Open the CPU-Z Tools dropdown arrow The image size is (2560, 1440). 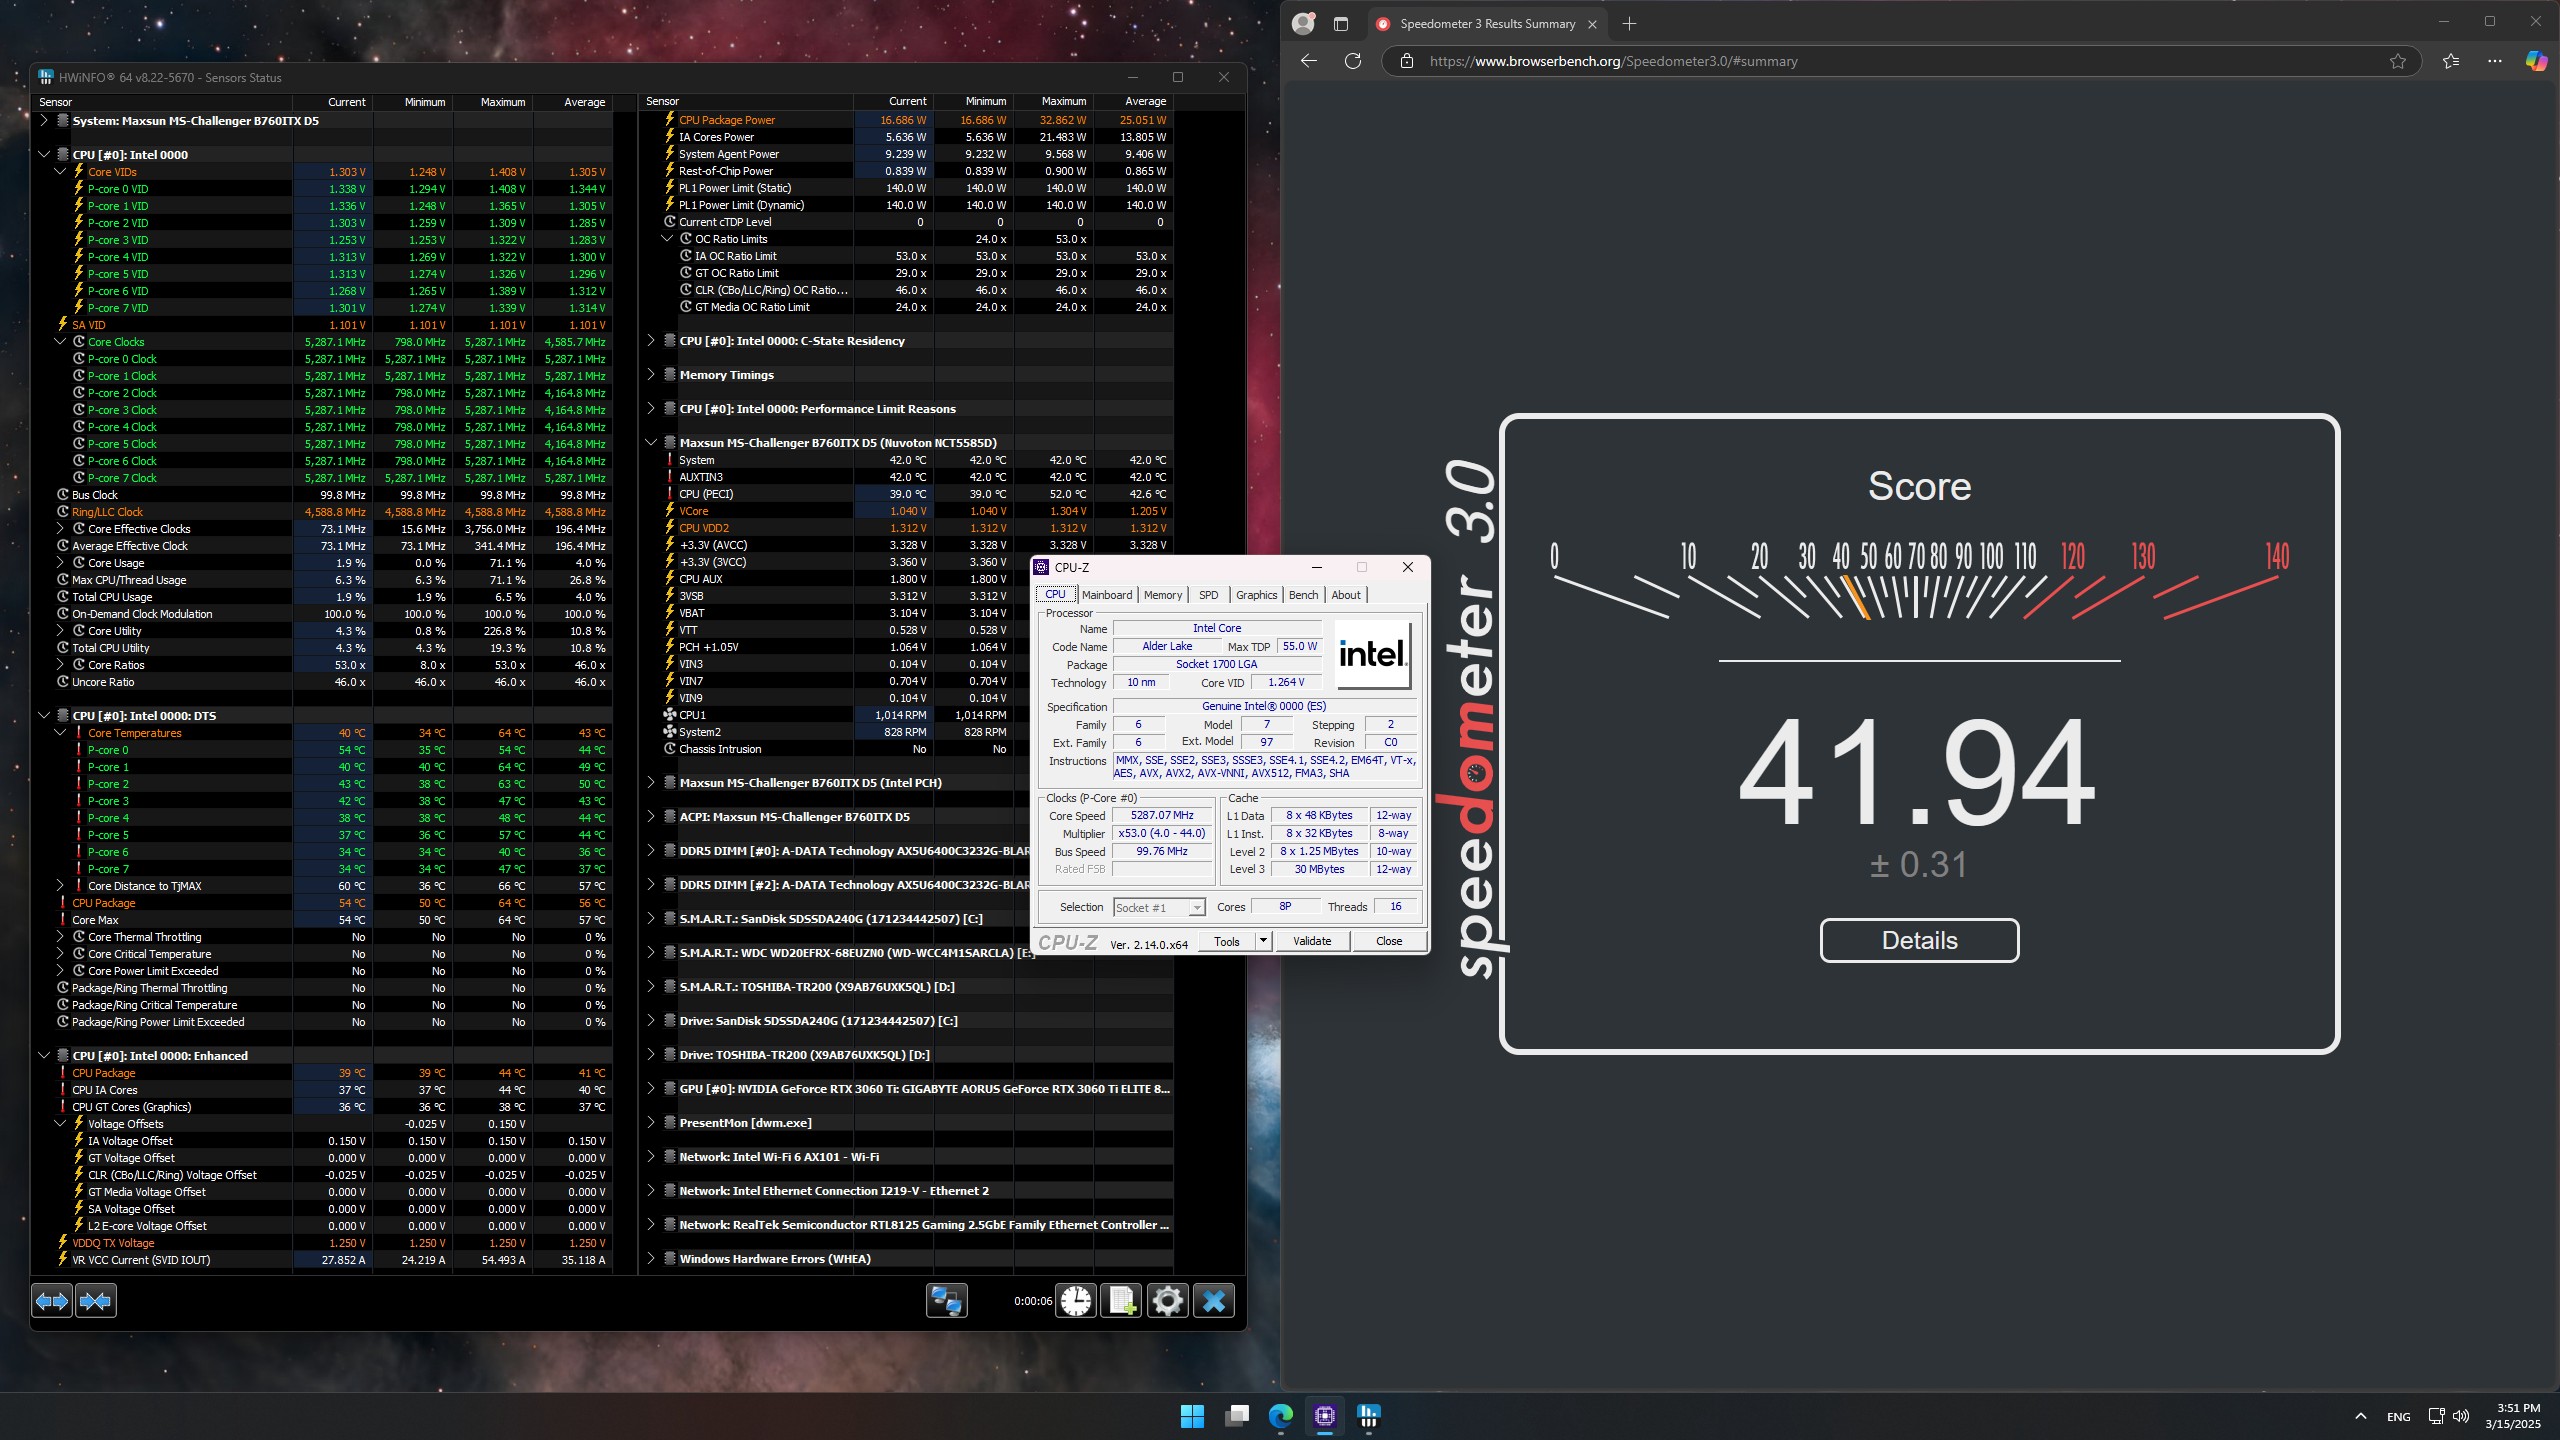click(1263, 941)
